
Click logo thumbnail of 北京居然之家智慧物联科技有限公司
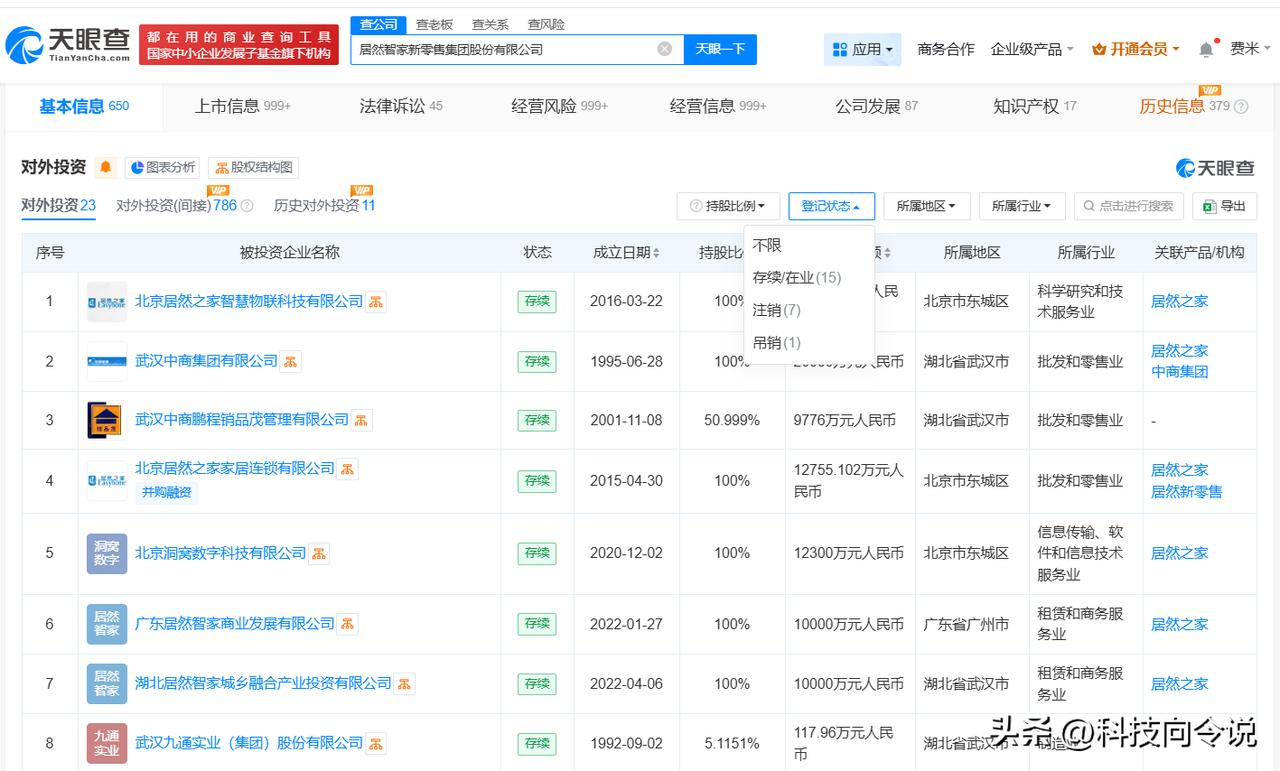point(107,302)
